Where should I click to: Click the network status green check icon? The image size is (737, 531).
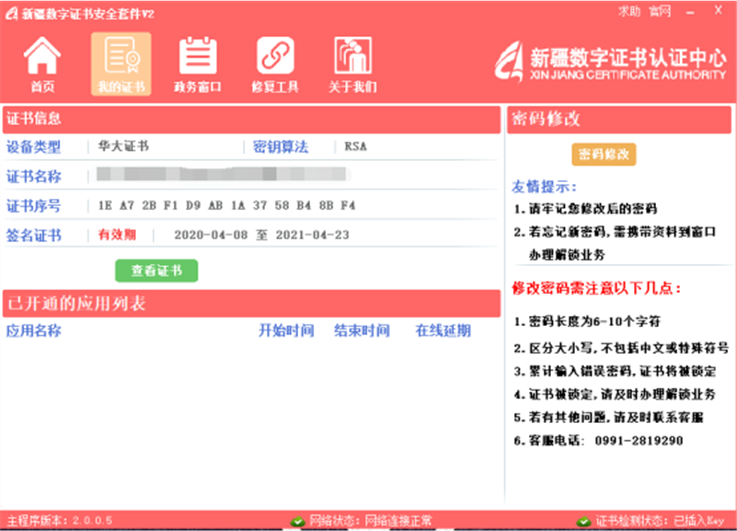click(x=297, y=522)
